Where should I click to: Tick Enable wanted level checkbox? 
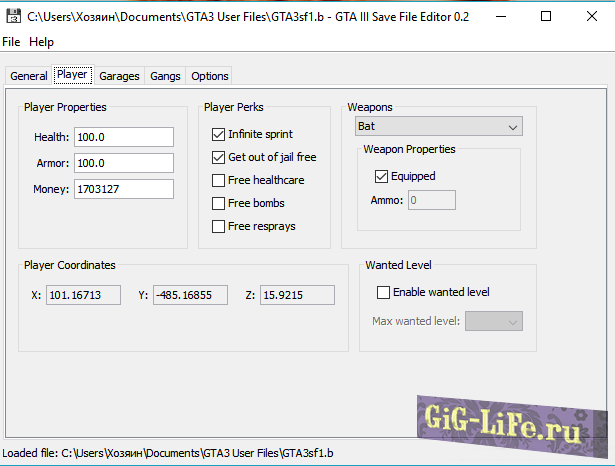click(x=383, y=292)
